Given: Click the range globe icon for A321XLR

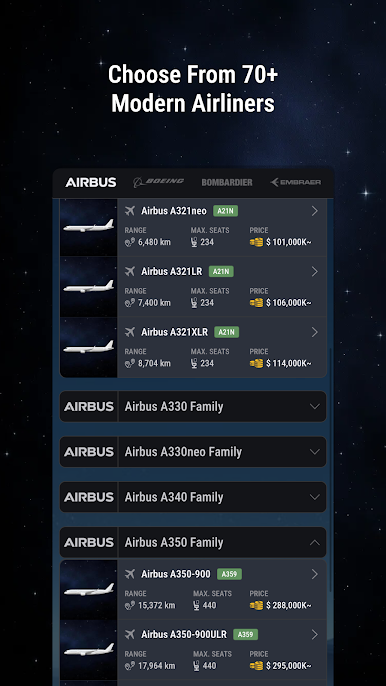Looking at the screenshot, I should [130, 363].
